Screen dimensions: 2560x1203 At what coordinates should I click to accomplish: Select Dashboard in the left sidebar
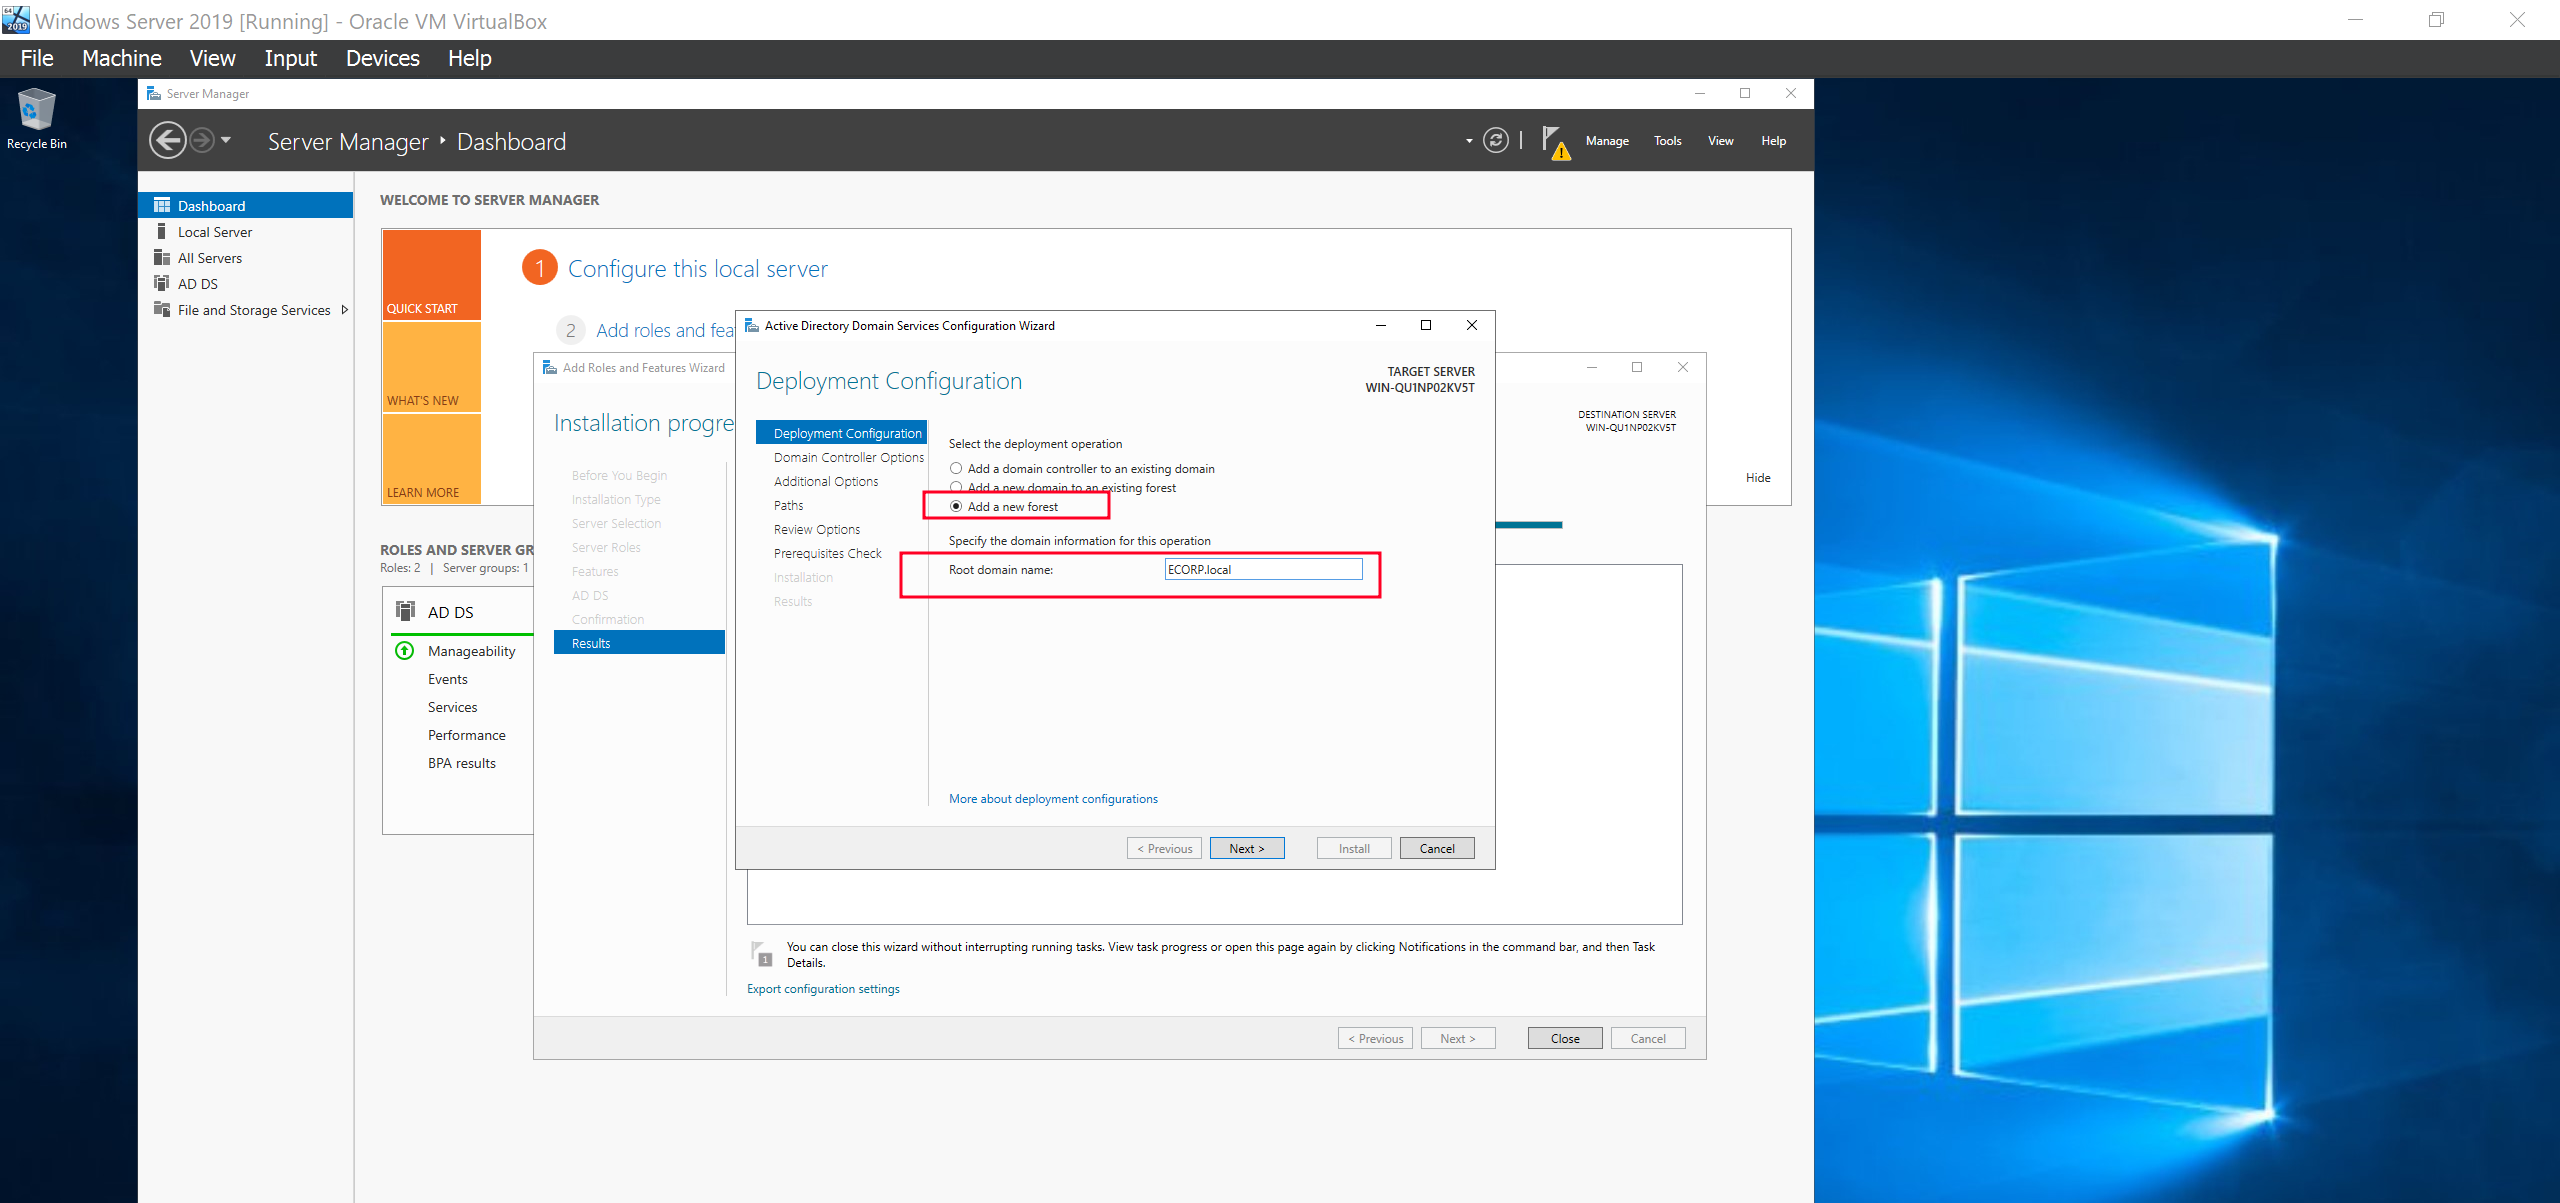(x=245, y=205)
